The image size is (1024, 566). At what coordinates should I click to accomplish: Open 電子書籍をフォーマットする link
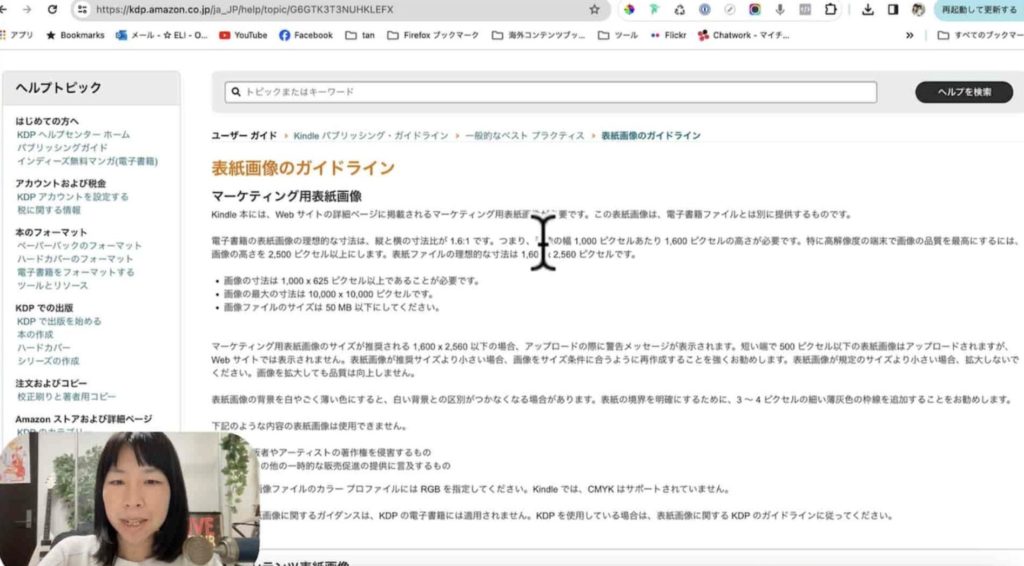click(76, 272)
